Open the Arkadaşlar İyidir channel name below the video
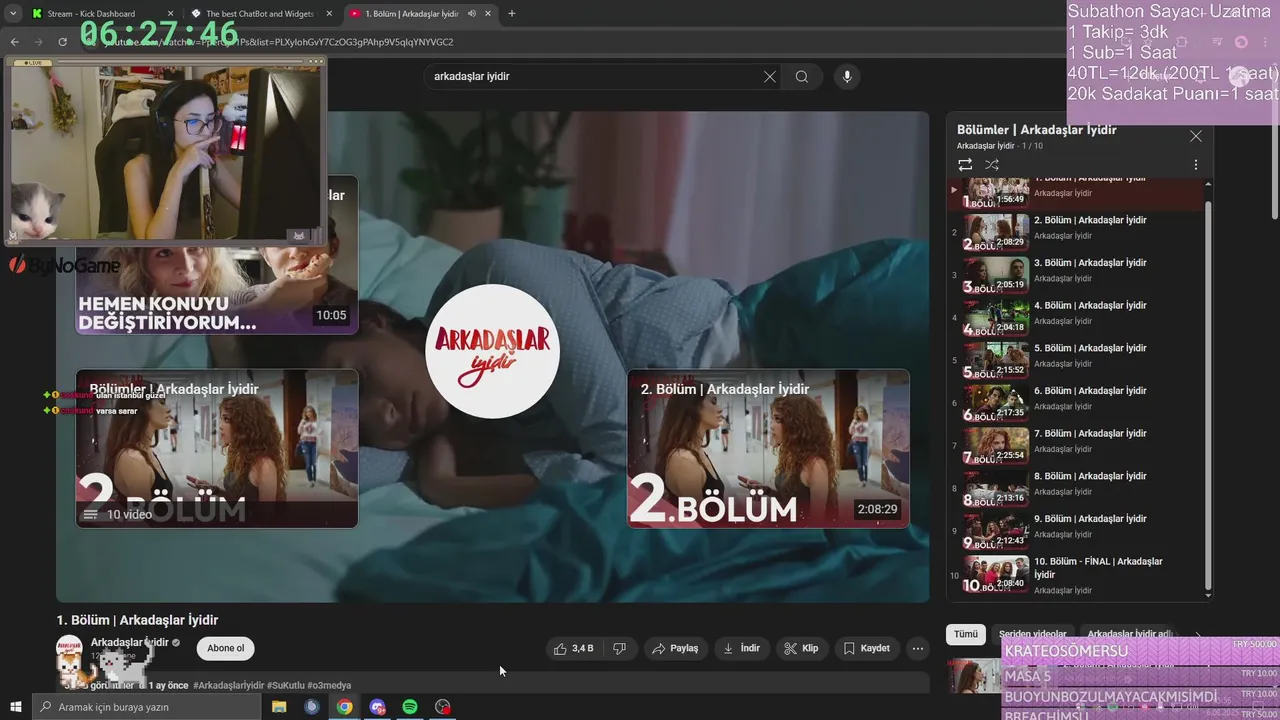 click(x=130, y=642)
